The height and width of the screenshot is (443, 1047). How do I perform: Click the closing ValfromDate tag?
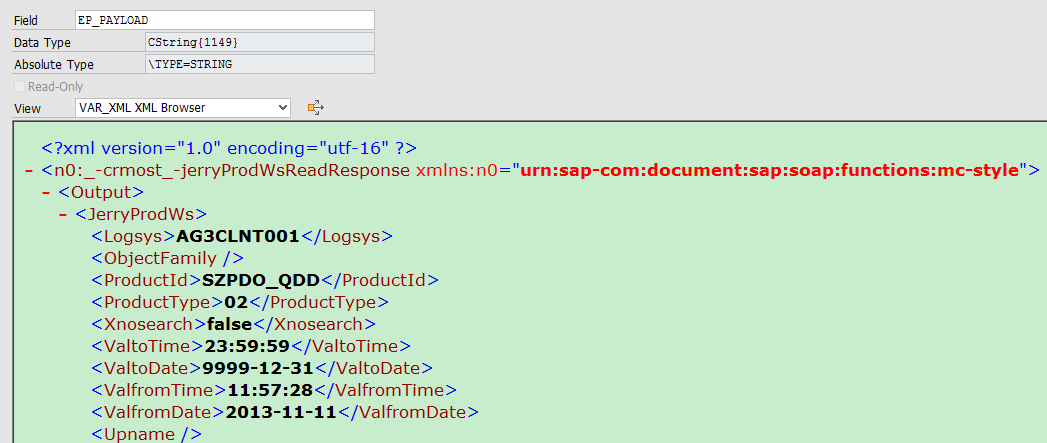407,413
